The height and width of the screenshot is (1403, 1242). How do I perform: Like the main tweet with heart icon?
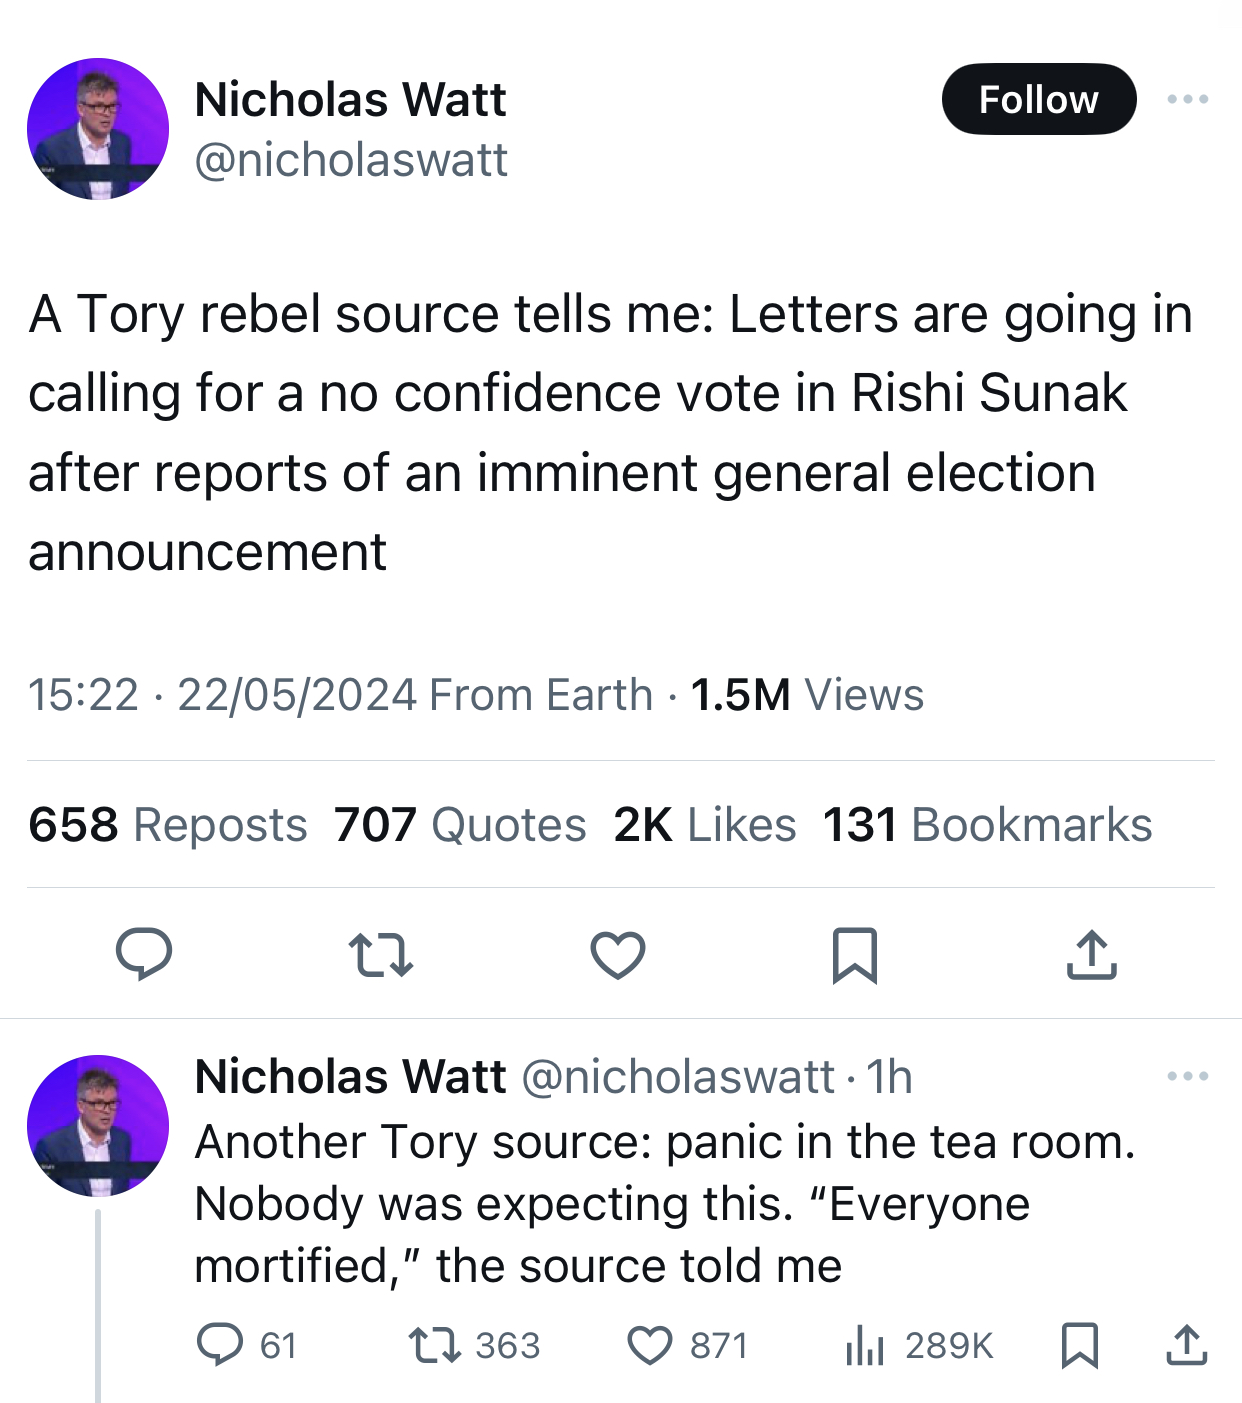618,954
